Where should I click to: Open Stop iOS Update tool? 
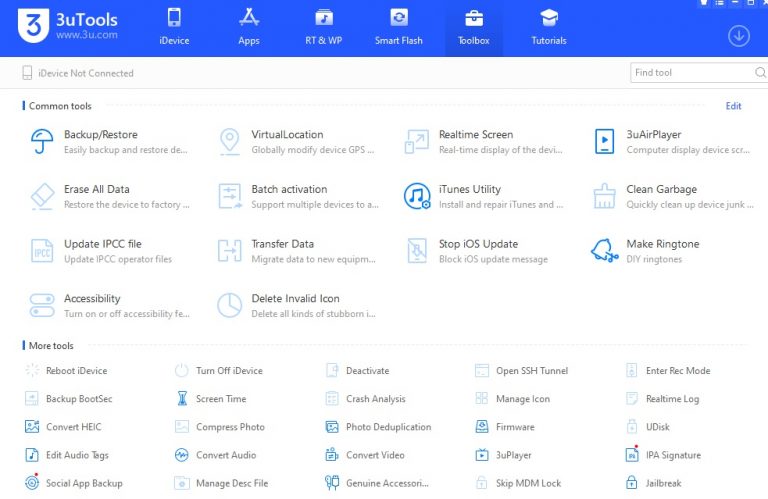(x=417, y=250)
